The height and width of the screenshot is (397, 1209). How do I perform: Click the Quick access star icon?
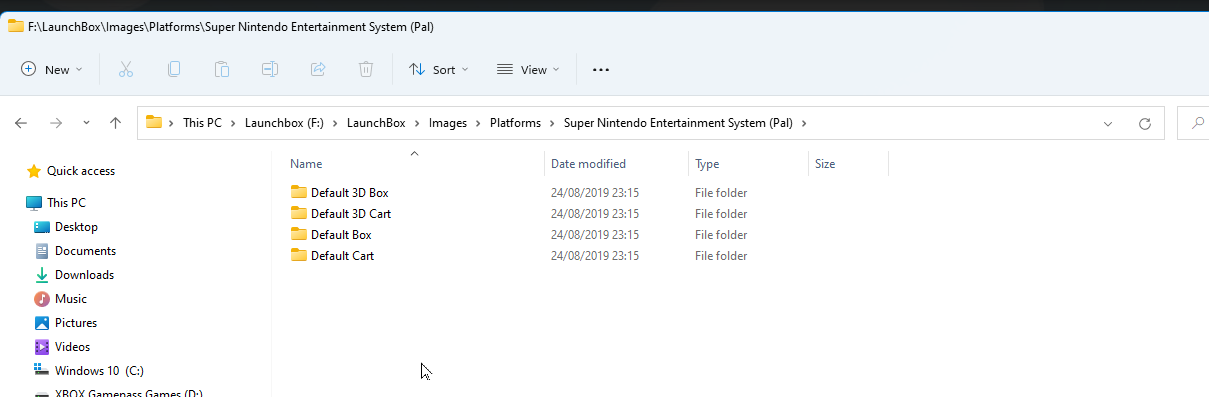(34, 171)
